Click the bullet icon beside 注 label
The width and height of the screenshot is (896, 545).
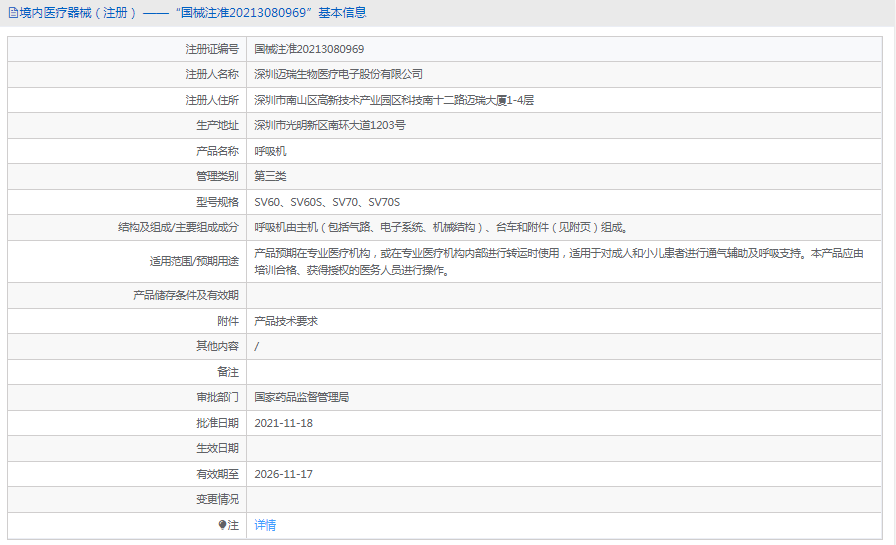[222, 525]
